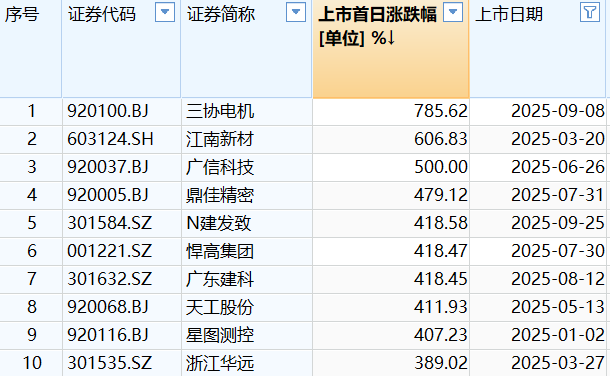Click listing date 2025-03-20
Image resolution: width=610 pixels, height=376 pixels.
[558, 139]
